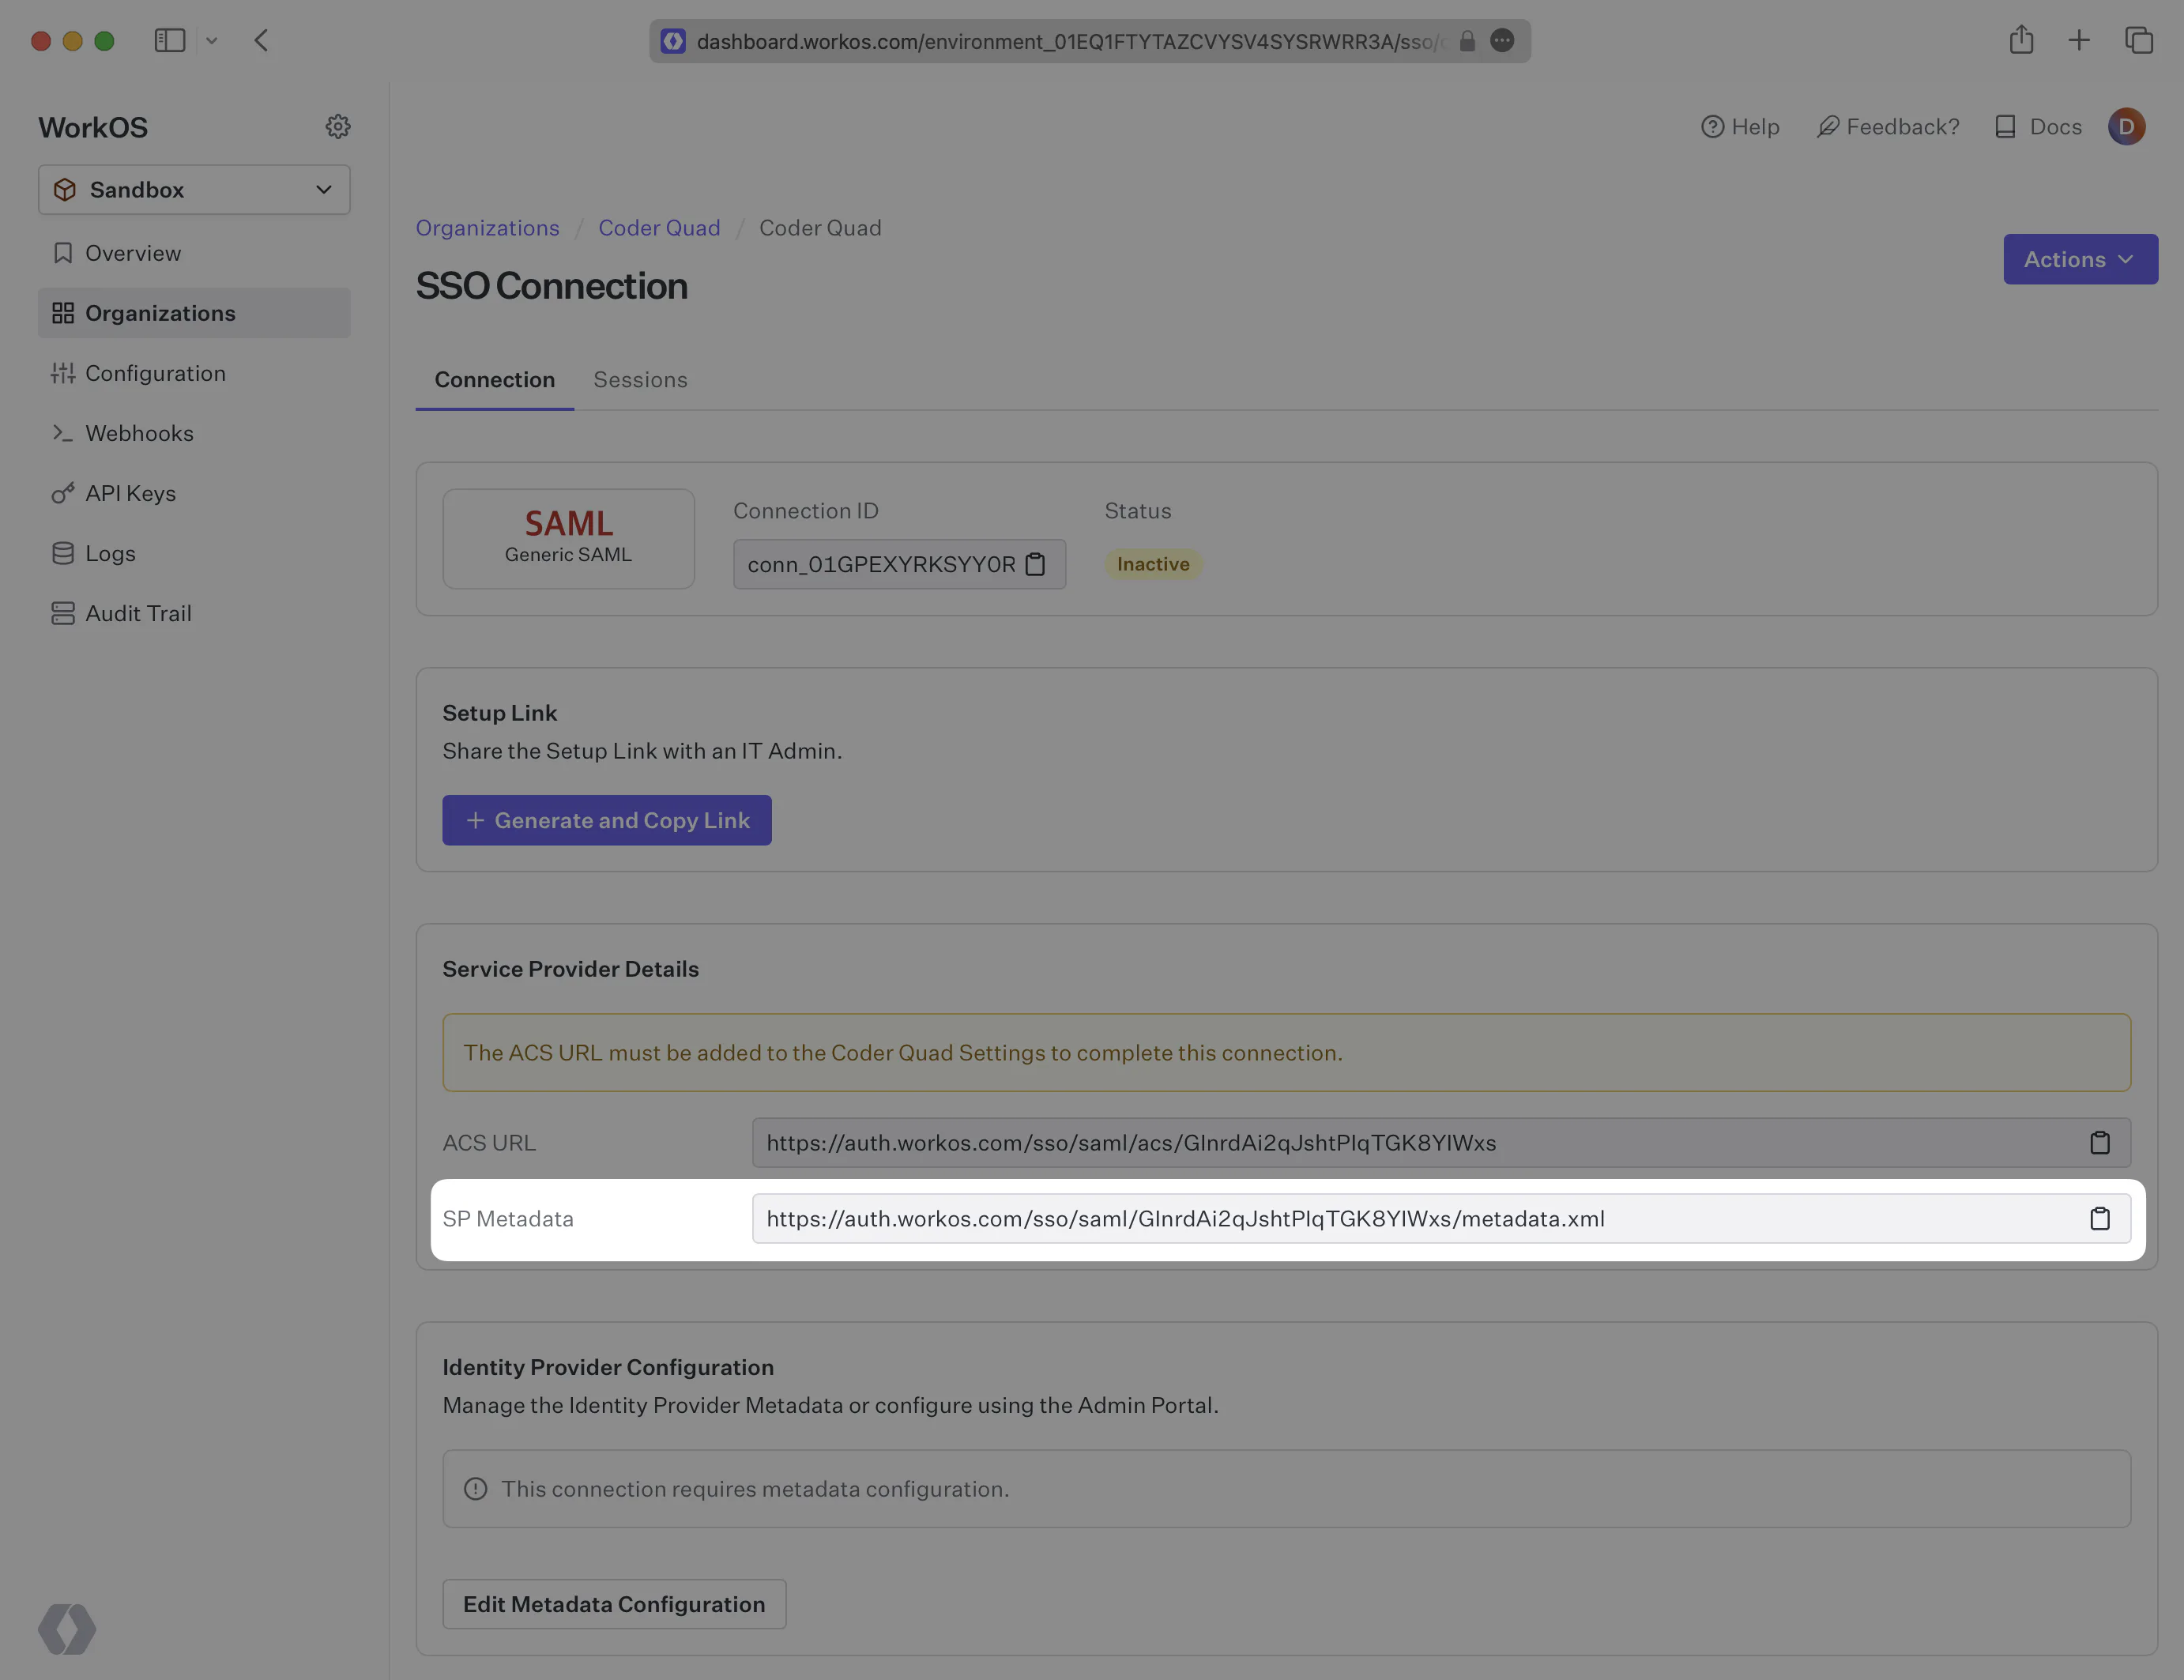Screen dimensions: 2184x1680
Task: Click the page options ellipsis in the address bar
Action: 1502,40
